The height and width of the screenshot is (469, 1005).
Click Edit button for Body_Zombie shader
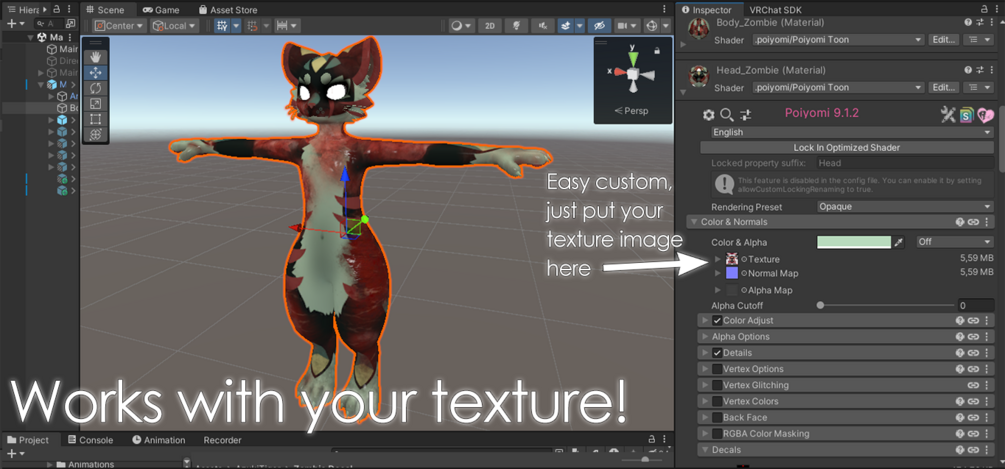(x=944, y=40)
